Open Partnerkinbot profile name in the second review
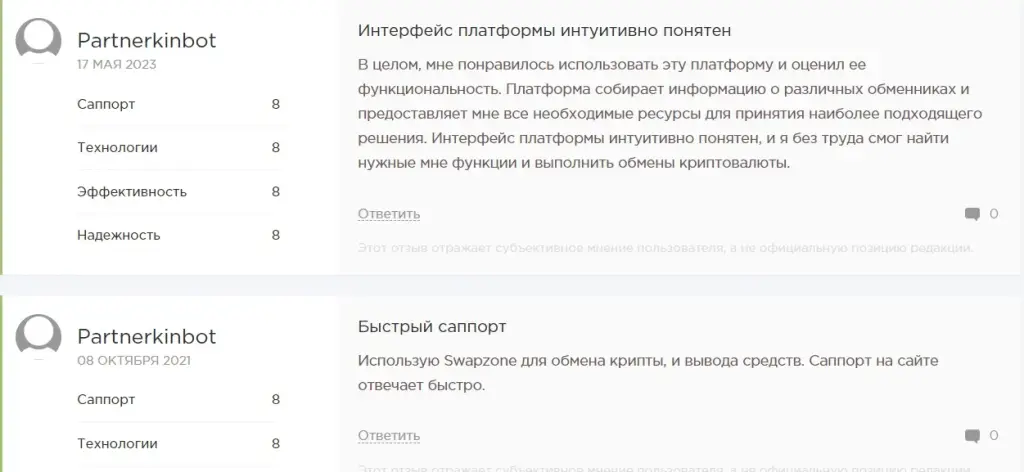This screenshot has height=472, width=1024. click(x=146, y=337)
